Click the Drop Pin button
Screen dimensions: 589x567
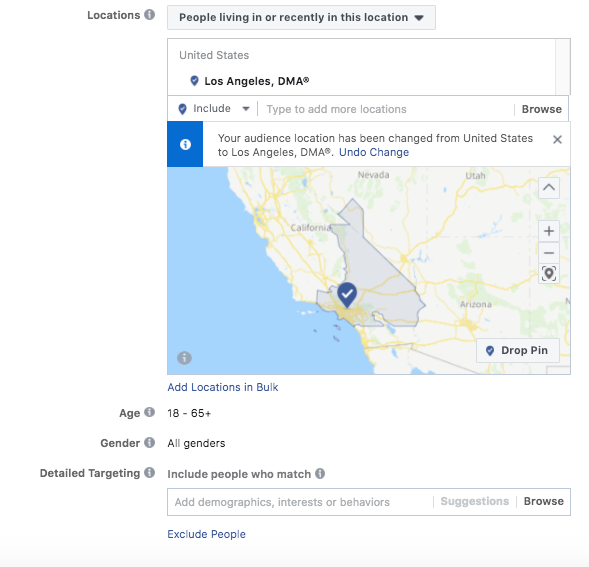coord(518,350)
